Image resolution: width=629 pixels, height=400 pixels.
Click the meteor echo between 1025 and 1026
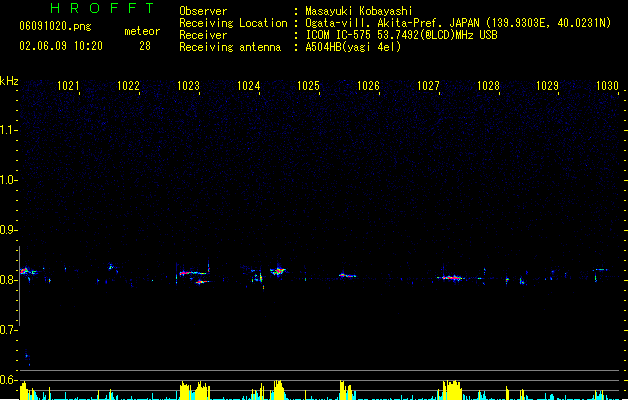[x=347, y=275]
